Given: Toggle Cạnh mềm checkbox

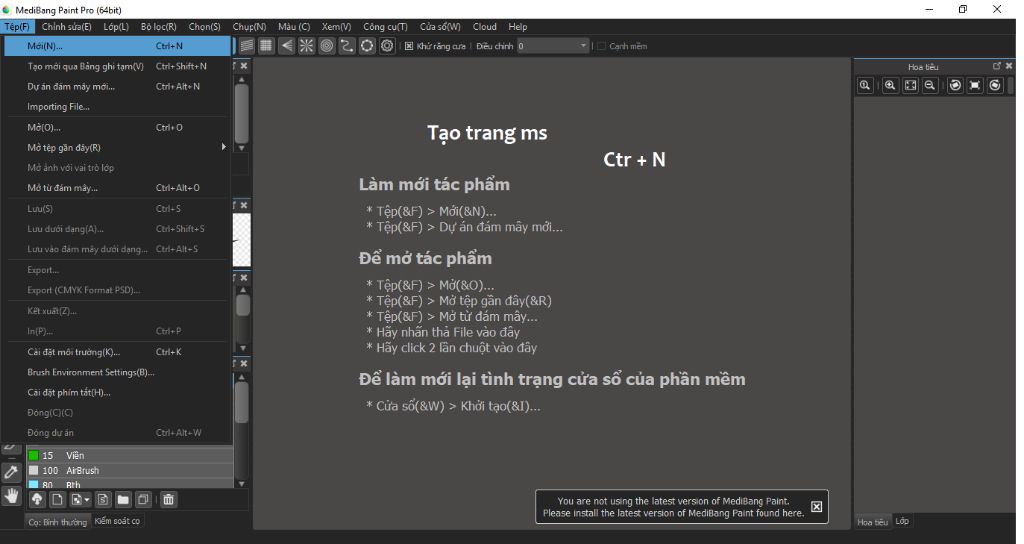Looking at the screenshot, I should click(x=601, y=46).
